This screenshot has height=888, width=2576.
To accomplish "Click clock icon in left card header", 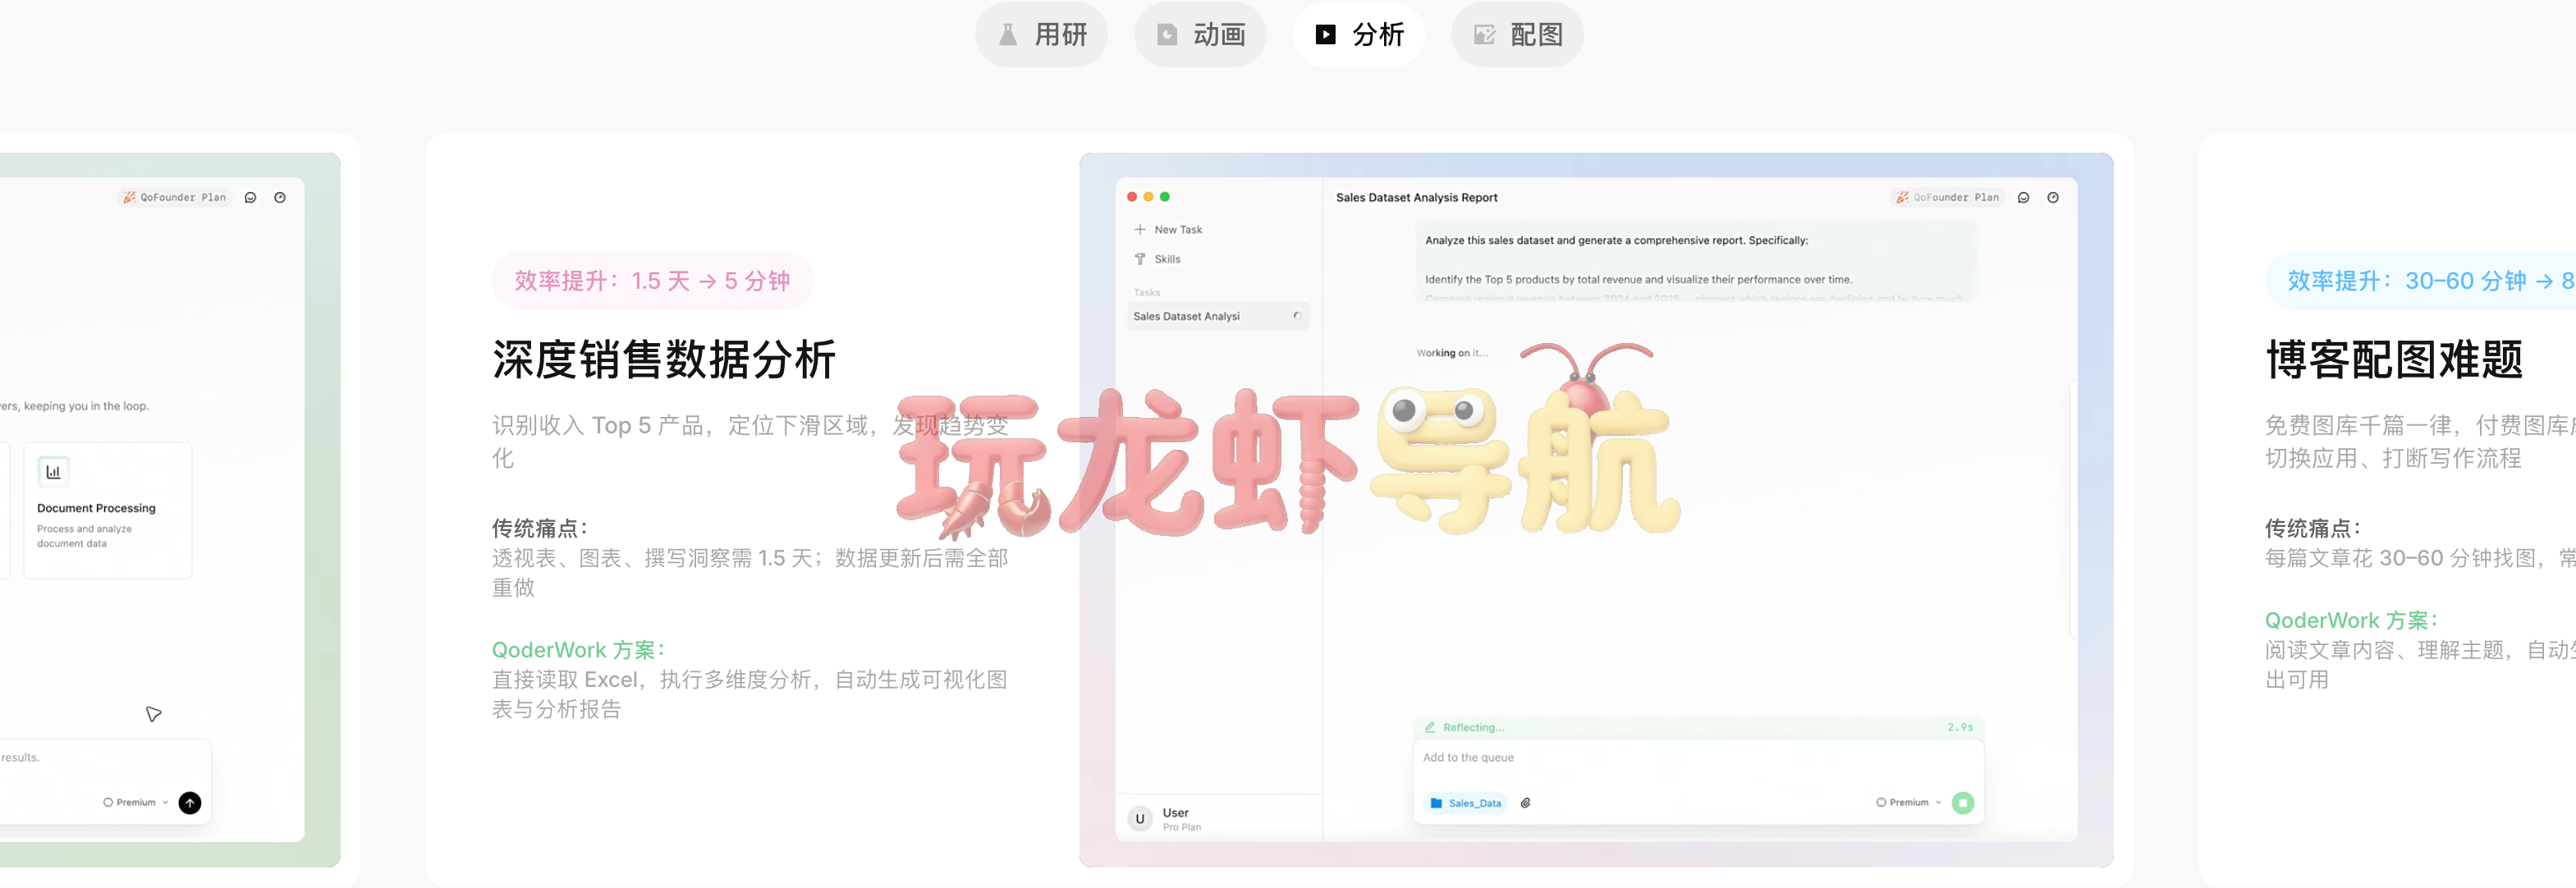I will pyautogui.click(x=280, y=198).
